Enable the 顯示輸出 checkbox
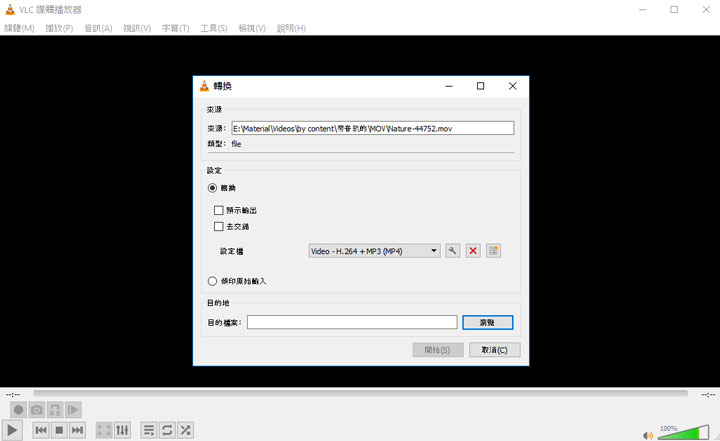This screenshot has width=720, height=441. (219, 210)
